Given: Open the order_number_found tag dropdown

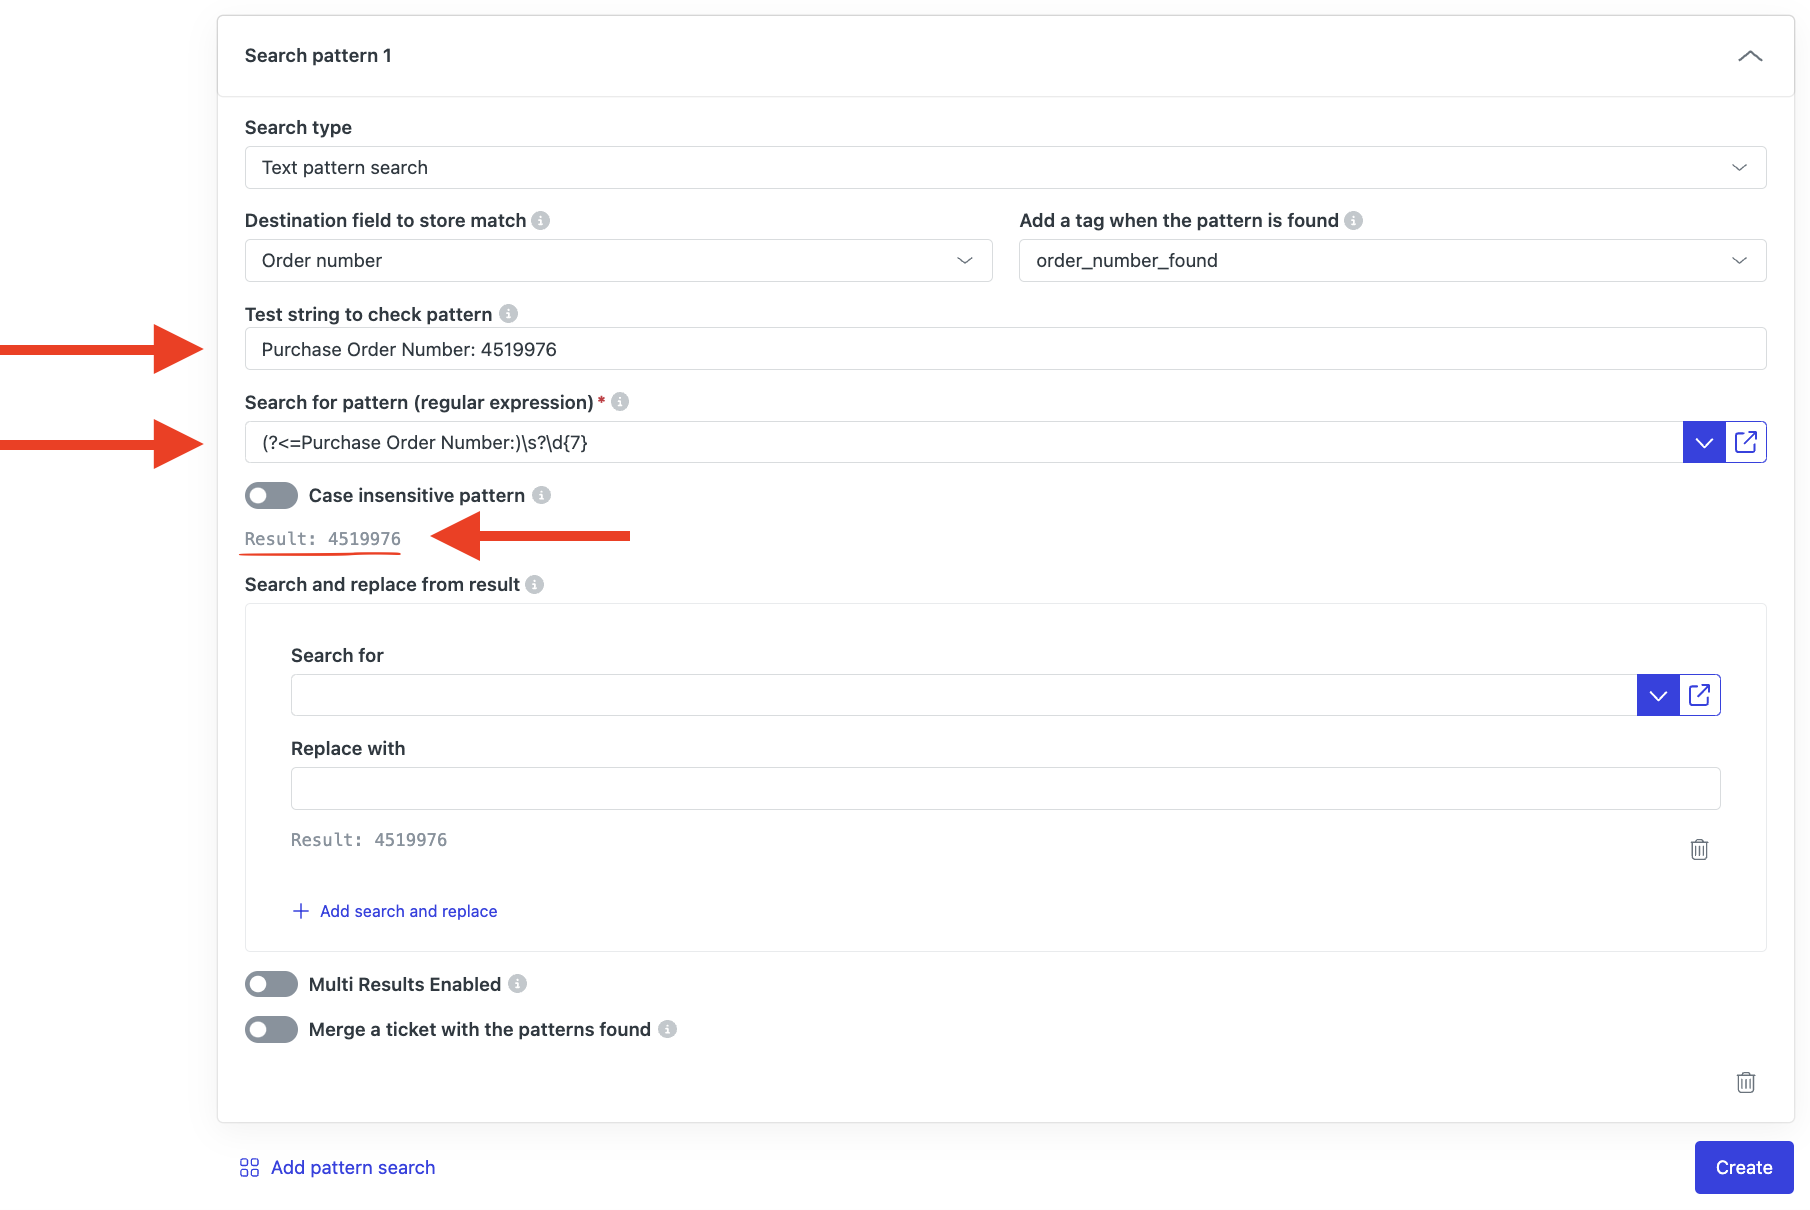Looking at the screenshot, I should [x=1392, y=261].
